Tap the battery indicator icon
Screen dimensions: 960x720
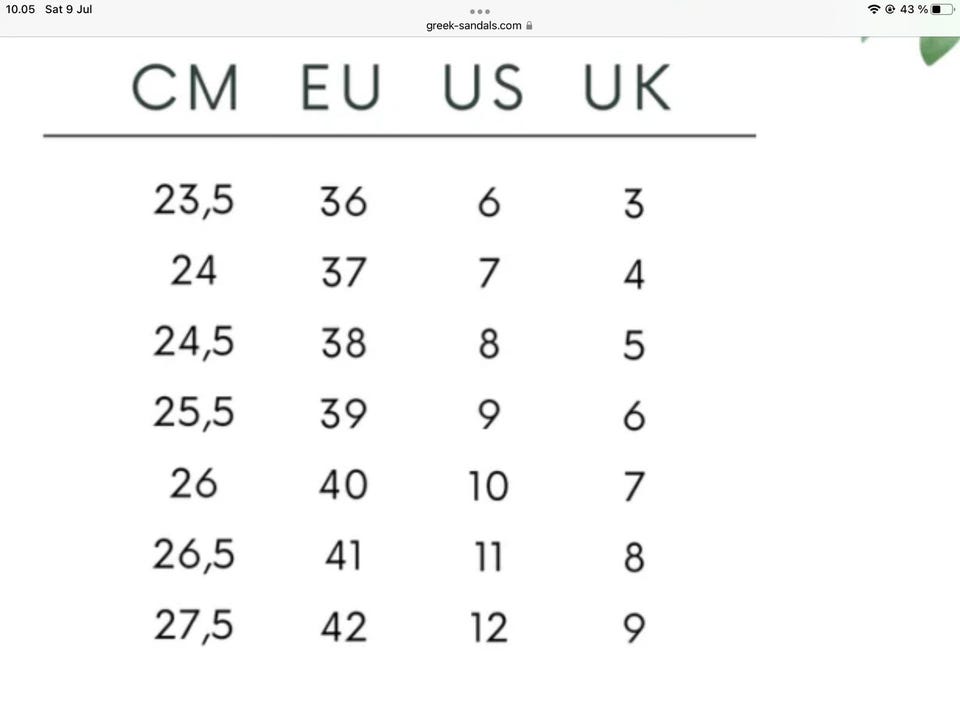(x=942, y=9)
